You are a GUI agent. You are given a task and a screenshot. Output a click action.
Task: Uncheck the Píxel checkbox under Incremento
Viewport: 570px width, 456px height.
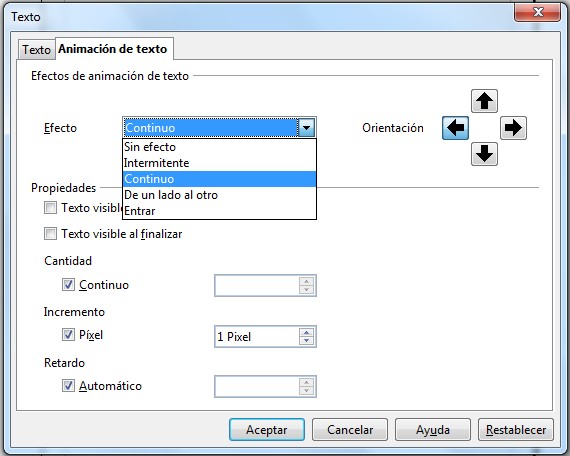(68, 335)
